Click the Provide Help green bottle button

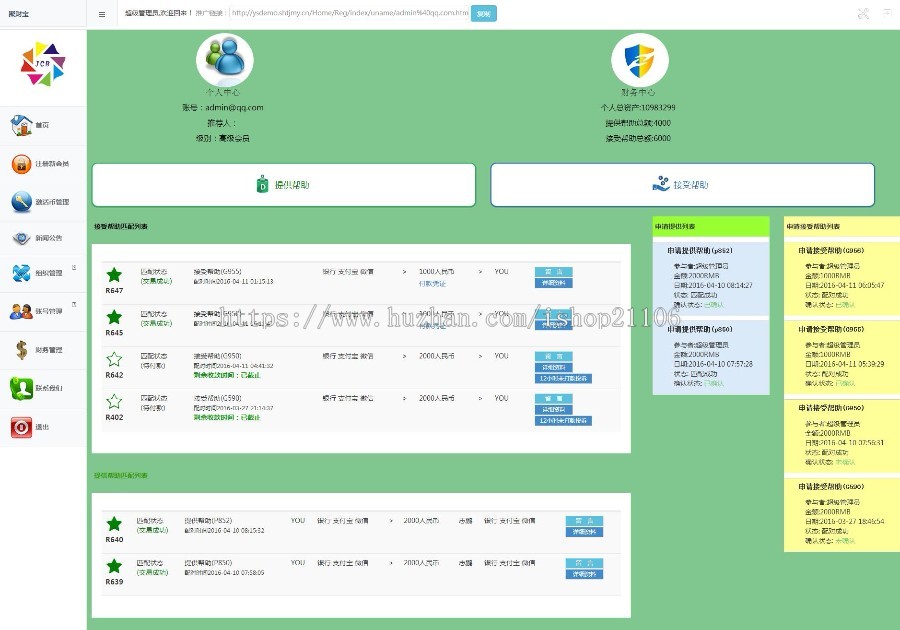(x=284, y=185)
